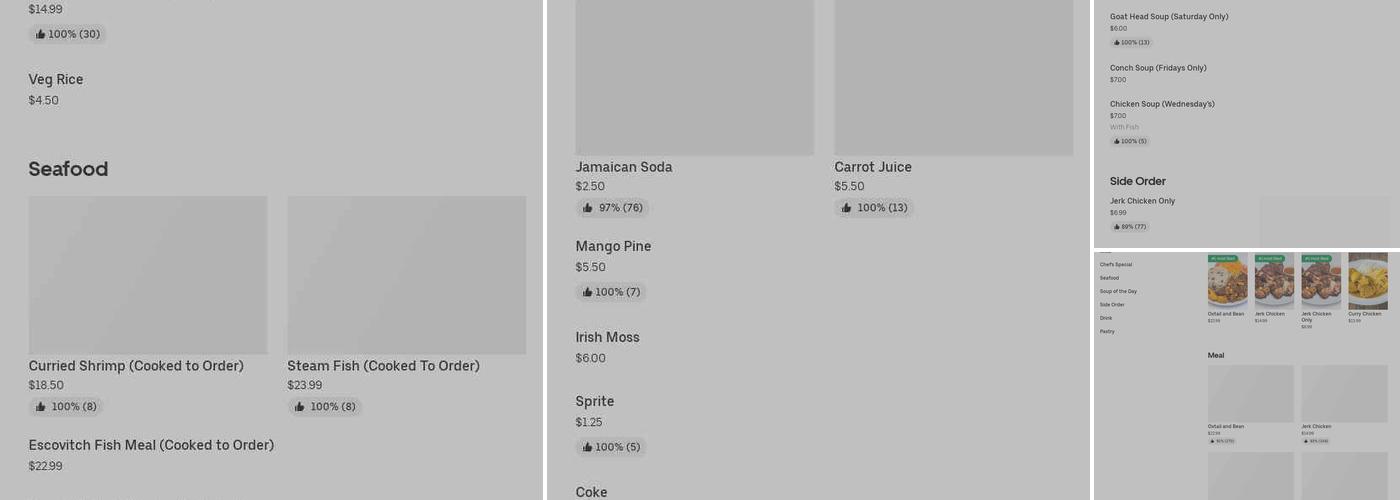Select Chef's Special in sidebar categories
The width and height of the screenshot is (1400, 500).
pyautogui.click(x=1116, y=265)
